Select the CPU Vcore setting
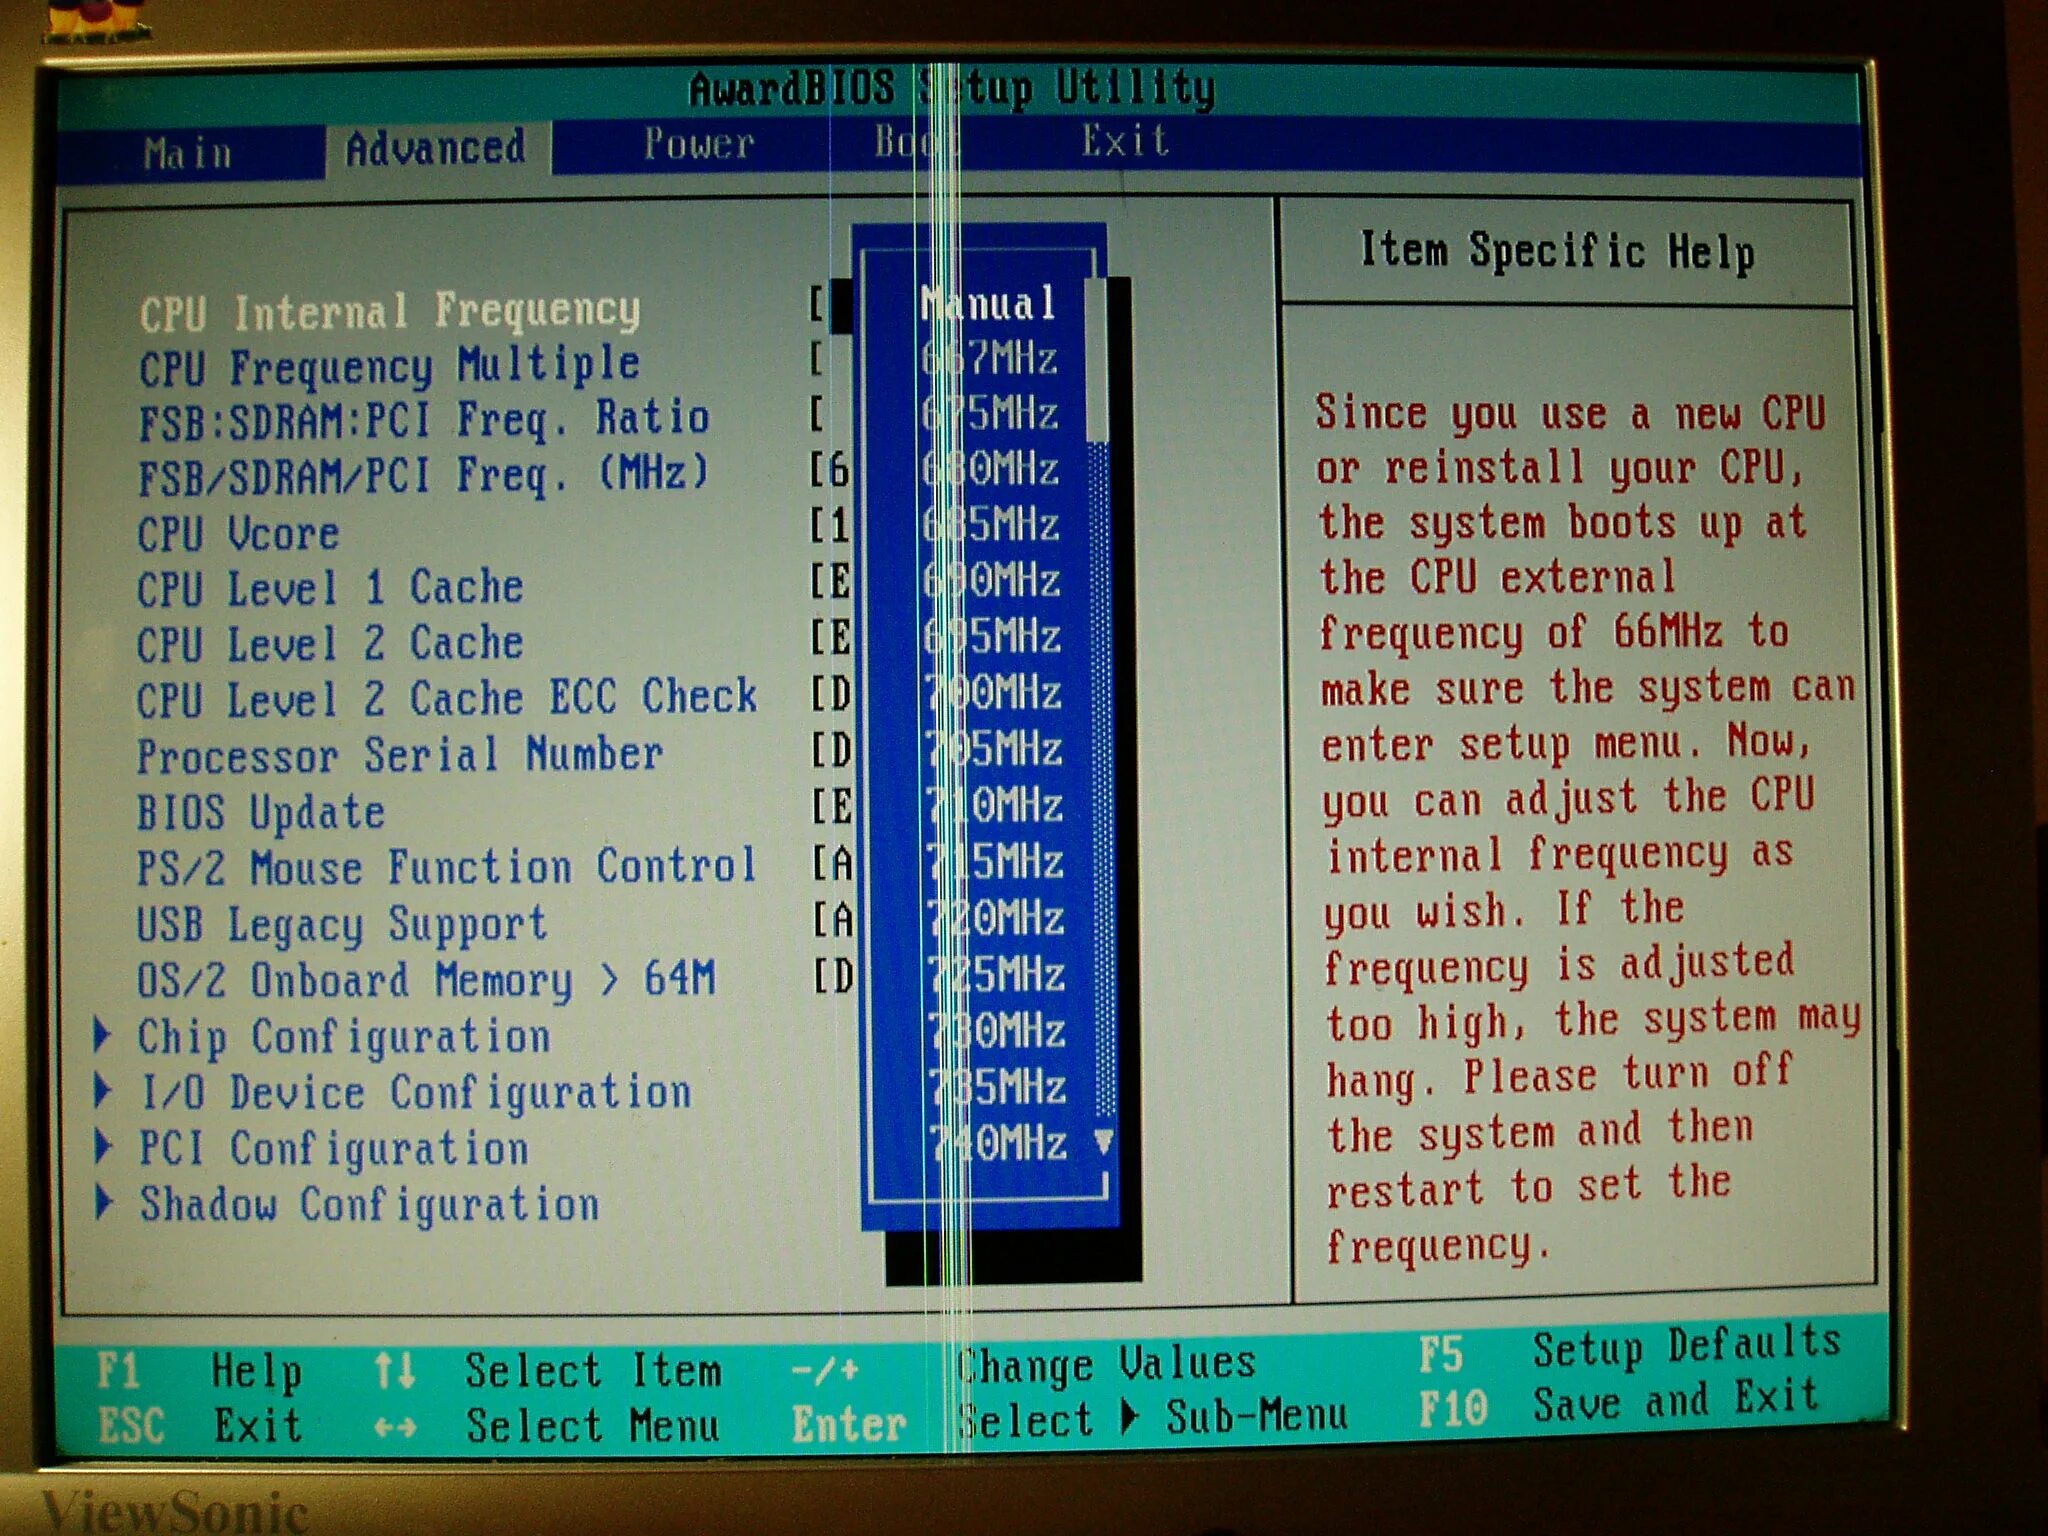The height and width of the screenshot is (1536, 2048). tap(238, 533)
